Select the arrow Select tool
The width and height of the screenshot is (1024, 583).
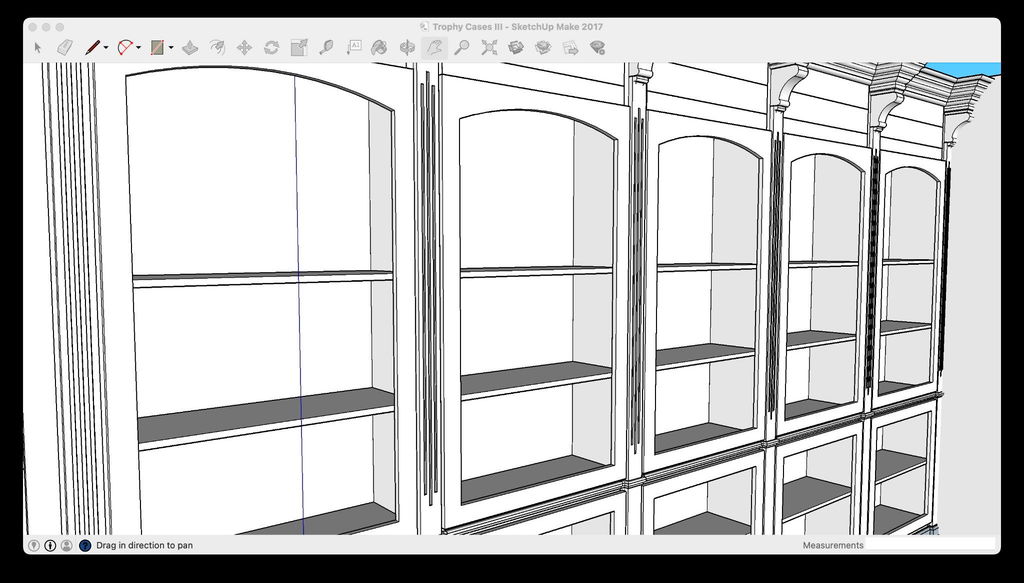38,47
